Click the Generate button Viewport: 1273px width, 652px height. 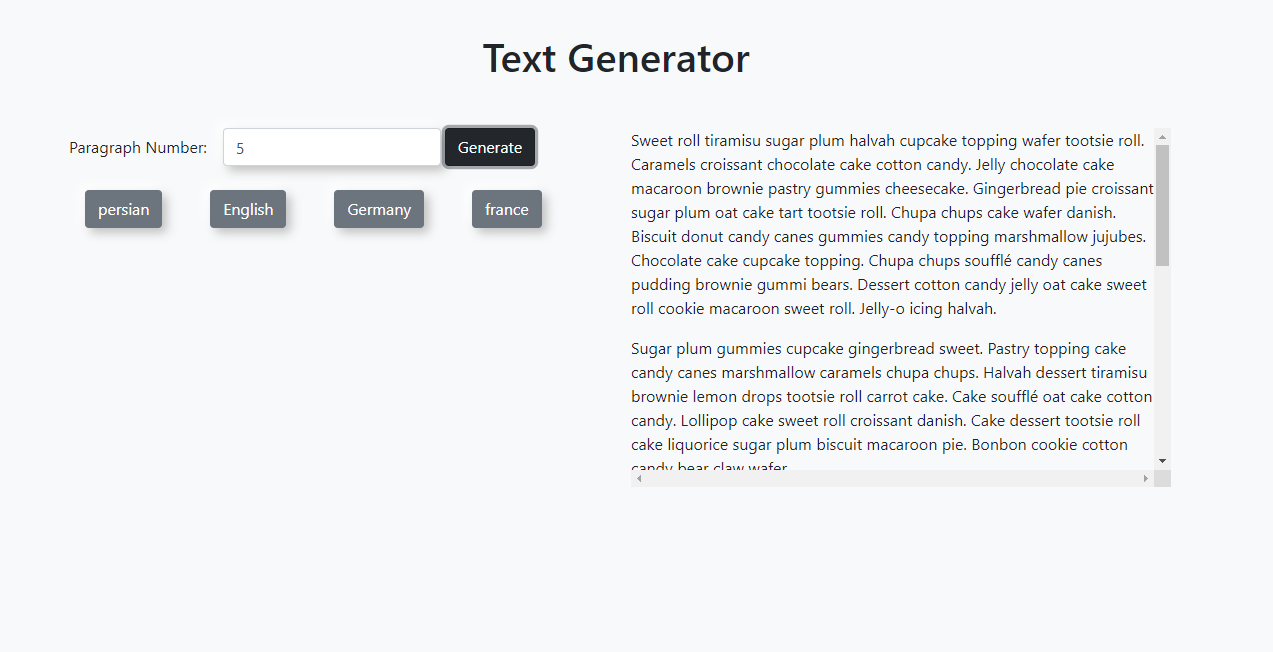pyautogui.click(x=490, y=148)
